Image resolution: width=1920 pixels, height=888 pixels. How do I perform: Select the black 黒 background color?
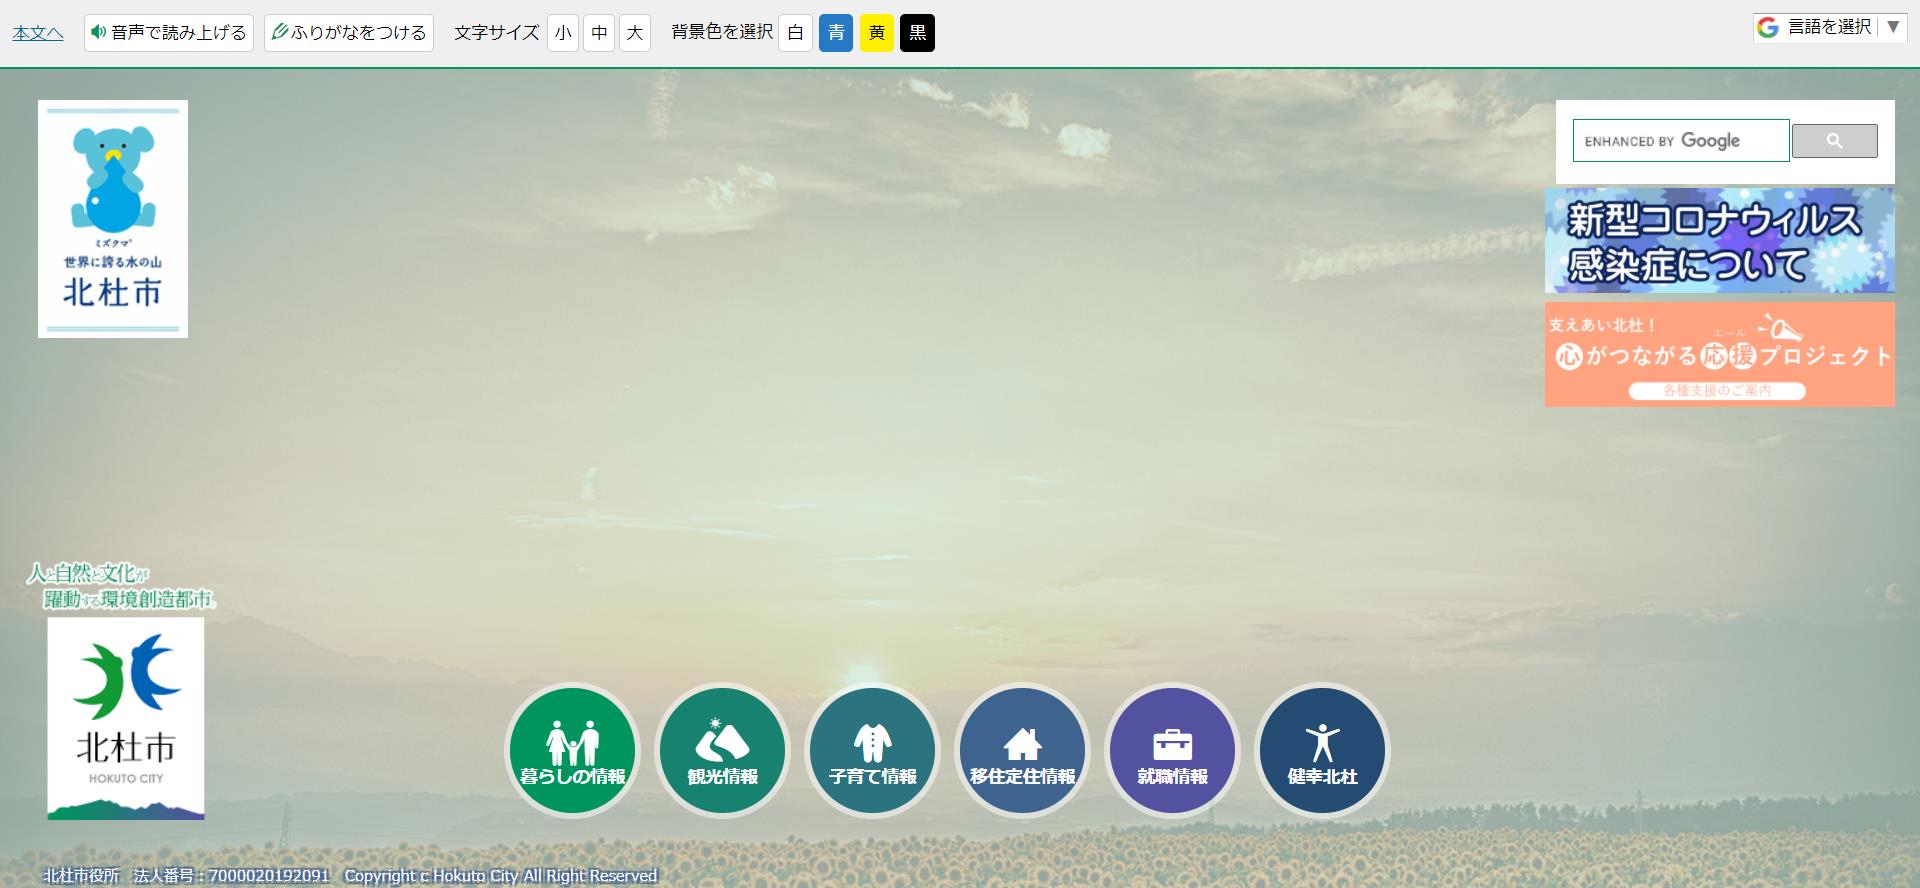(x=917, y=33)
